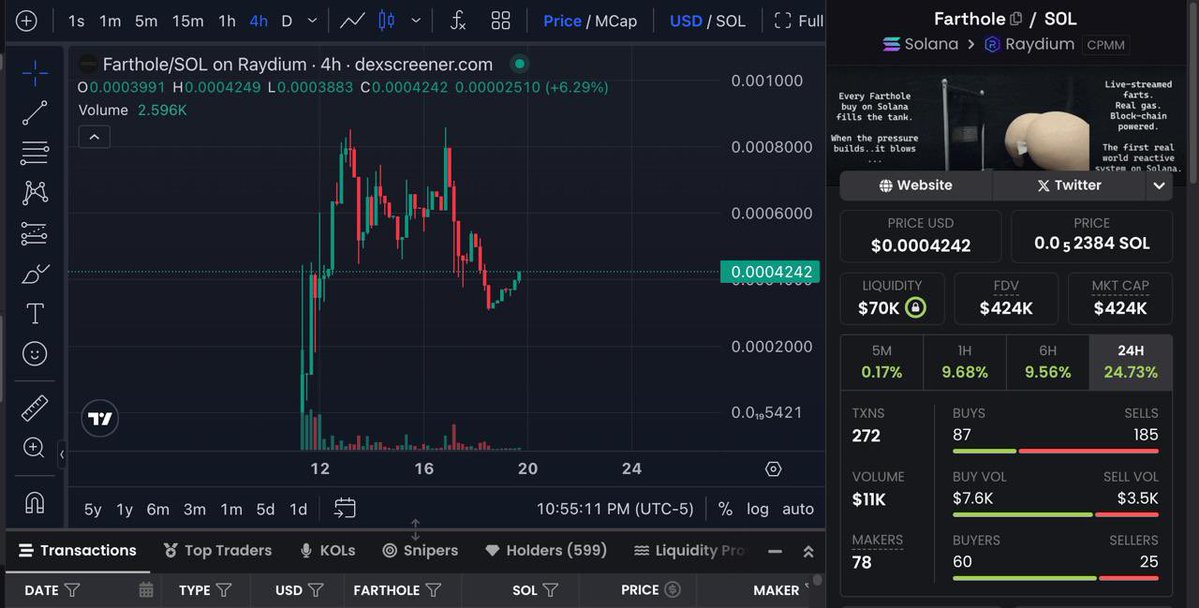Screen dimensions: 1199x608
Task: Toggle auto scale on chart
Action: (x=798, y=509)
